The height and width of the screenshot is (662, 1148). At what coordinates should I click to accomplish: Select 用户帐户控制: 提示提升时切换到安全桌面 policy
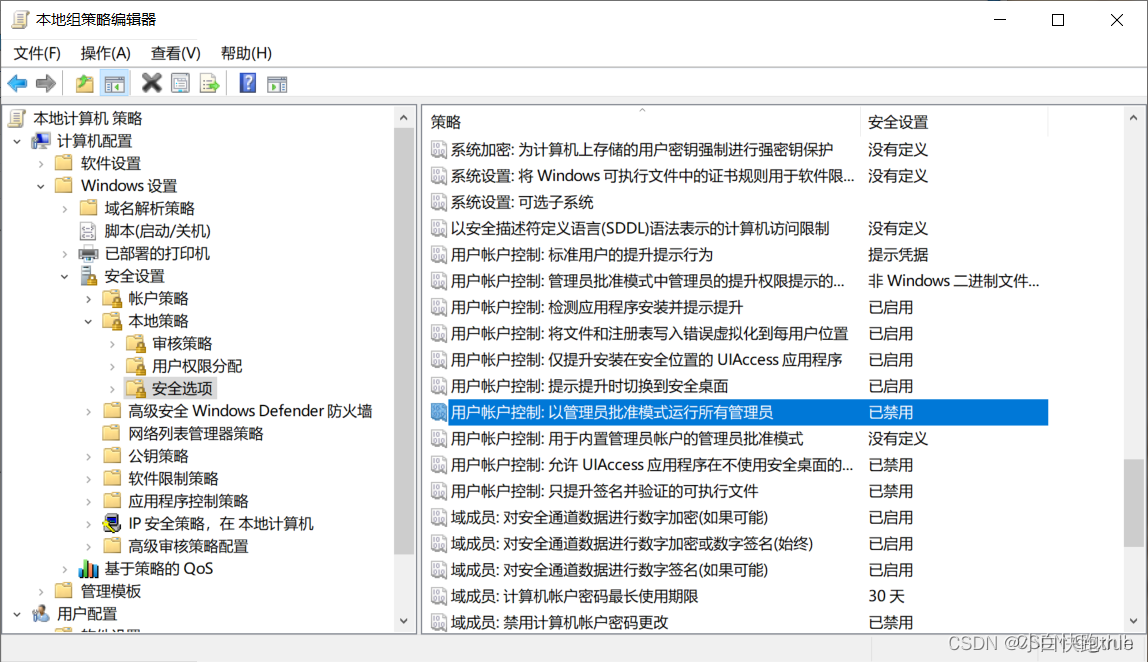(x=589, y=386)
